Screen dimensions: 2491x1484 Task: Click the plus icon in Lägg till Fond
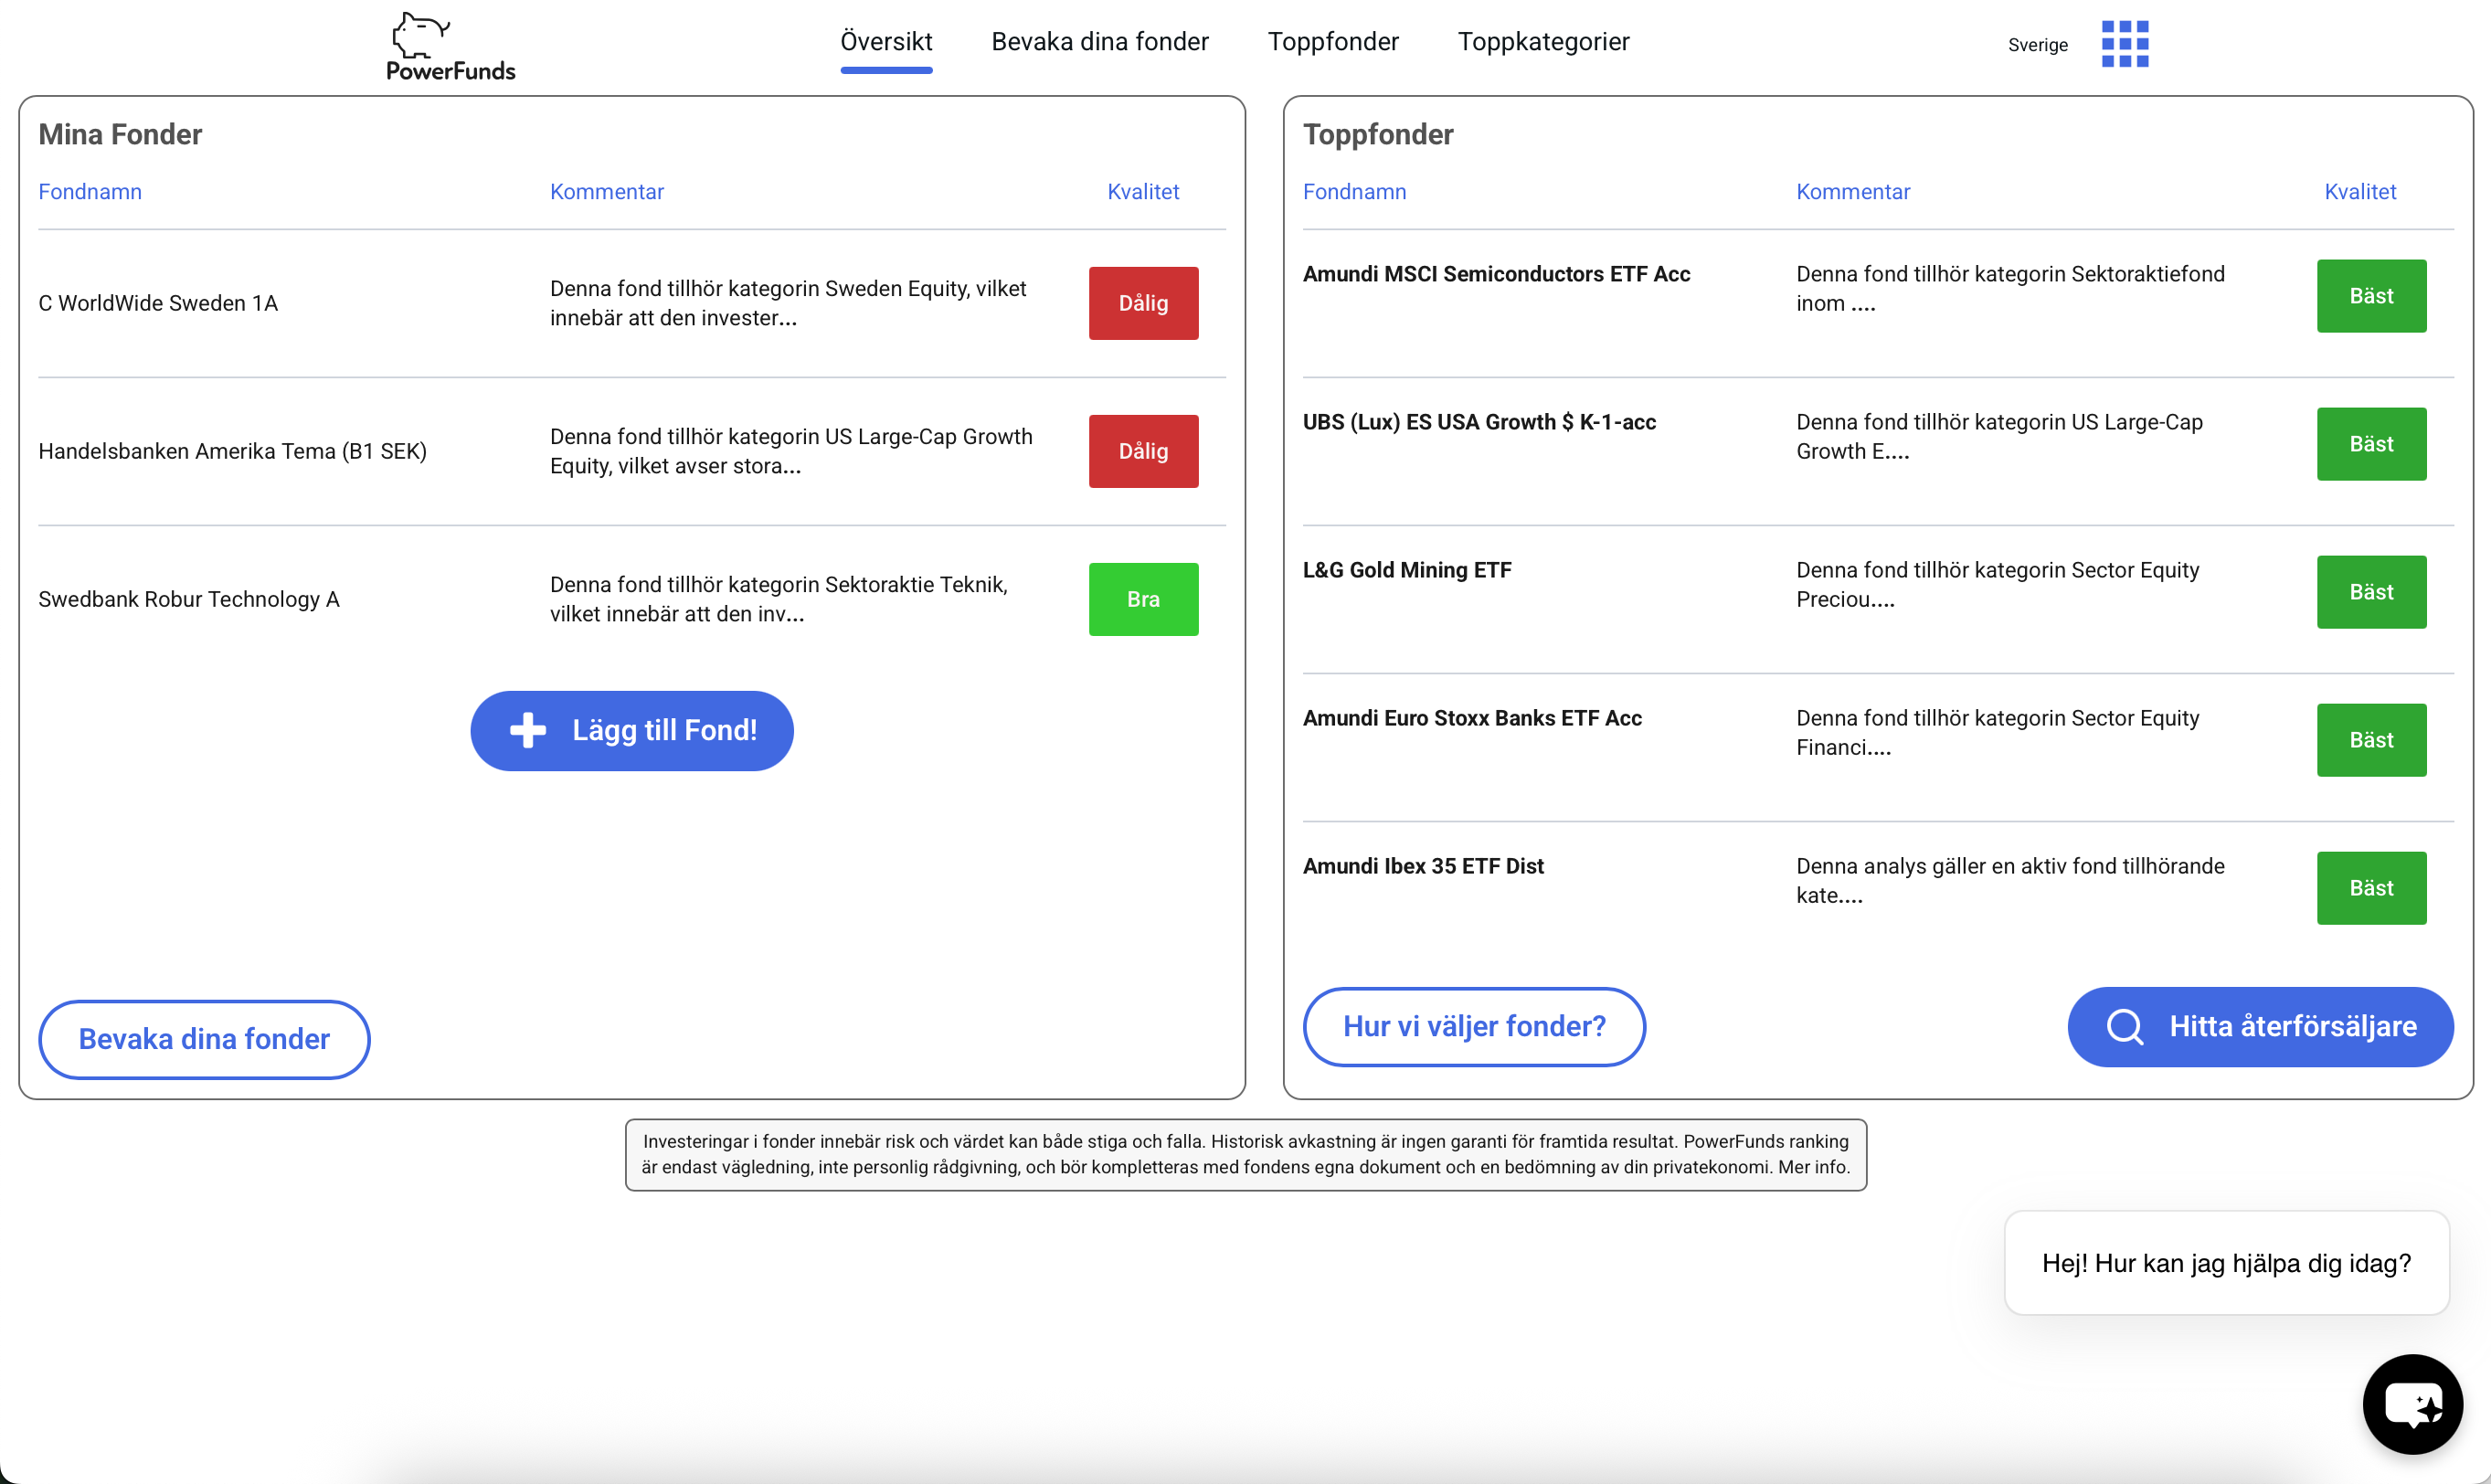click(528, 730)
